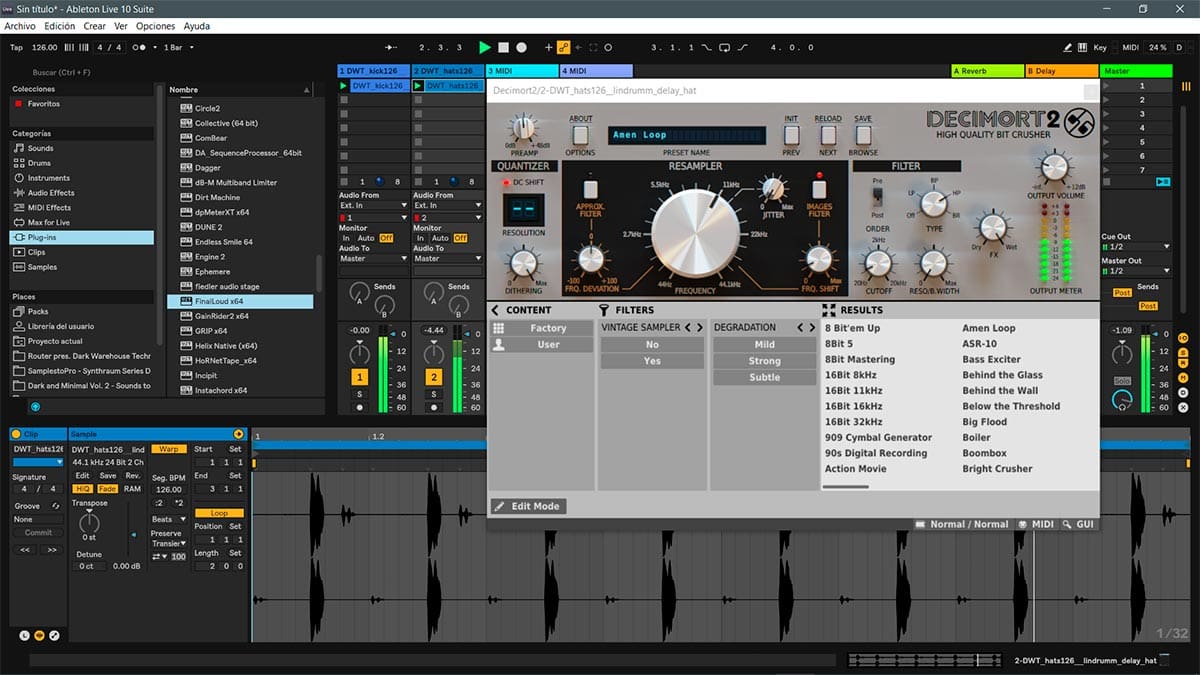
Task: Open the Crear menu
Action: coord(95,26)
